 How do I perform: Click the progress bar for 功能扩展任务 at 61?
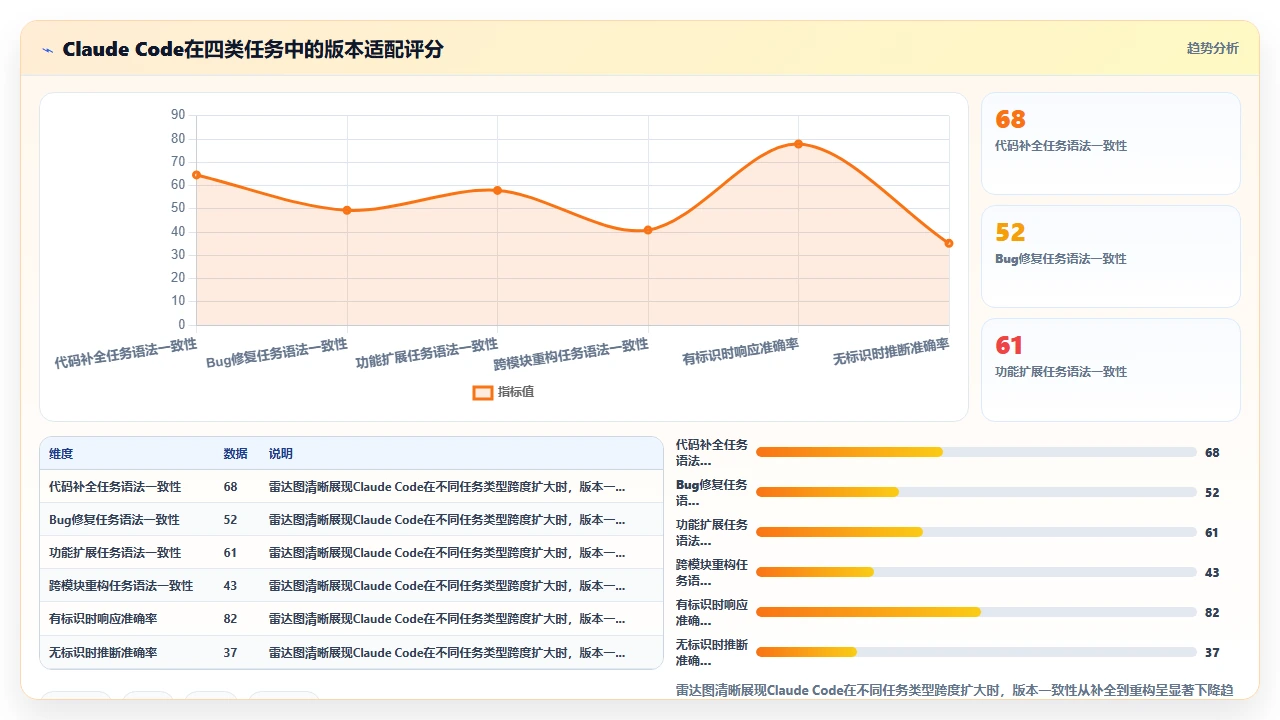976,532
